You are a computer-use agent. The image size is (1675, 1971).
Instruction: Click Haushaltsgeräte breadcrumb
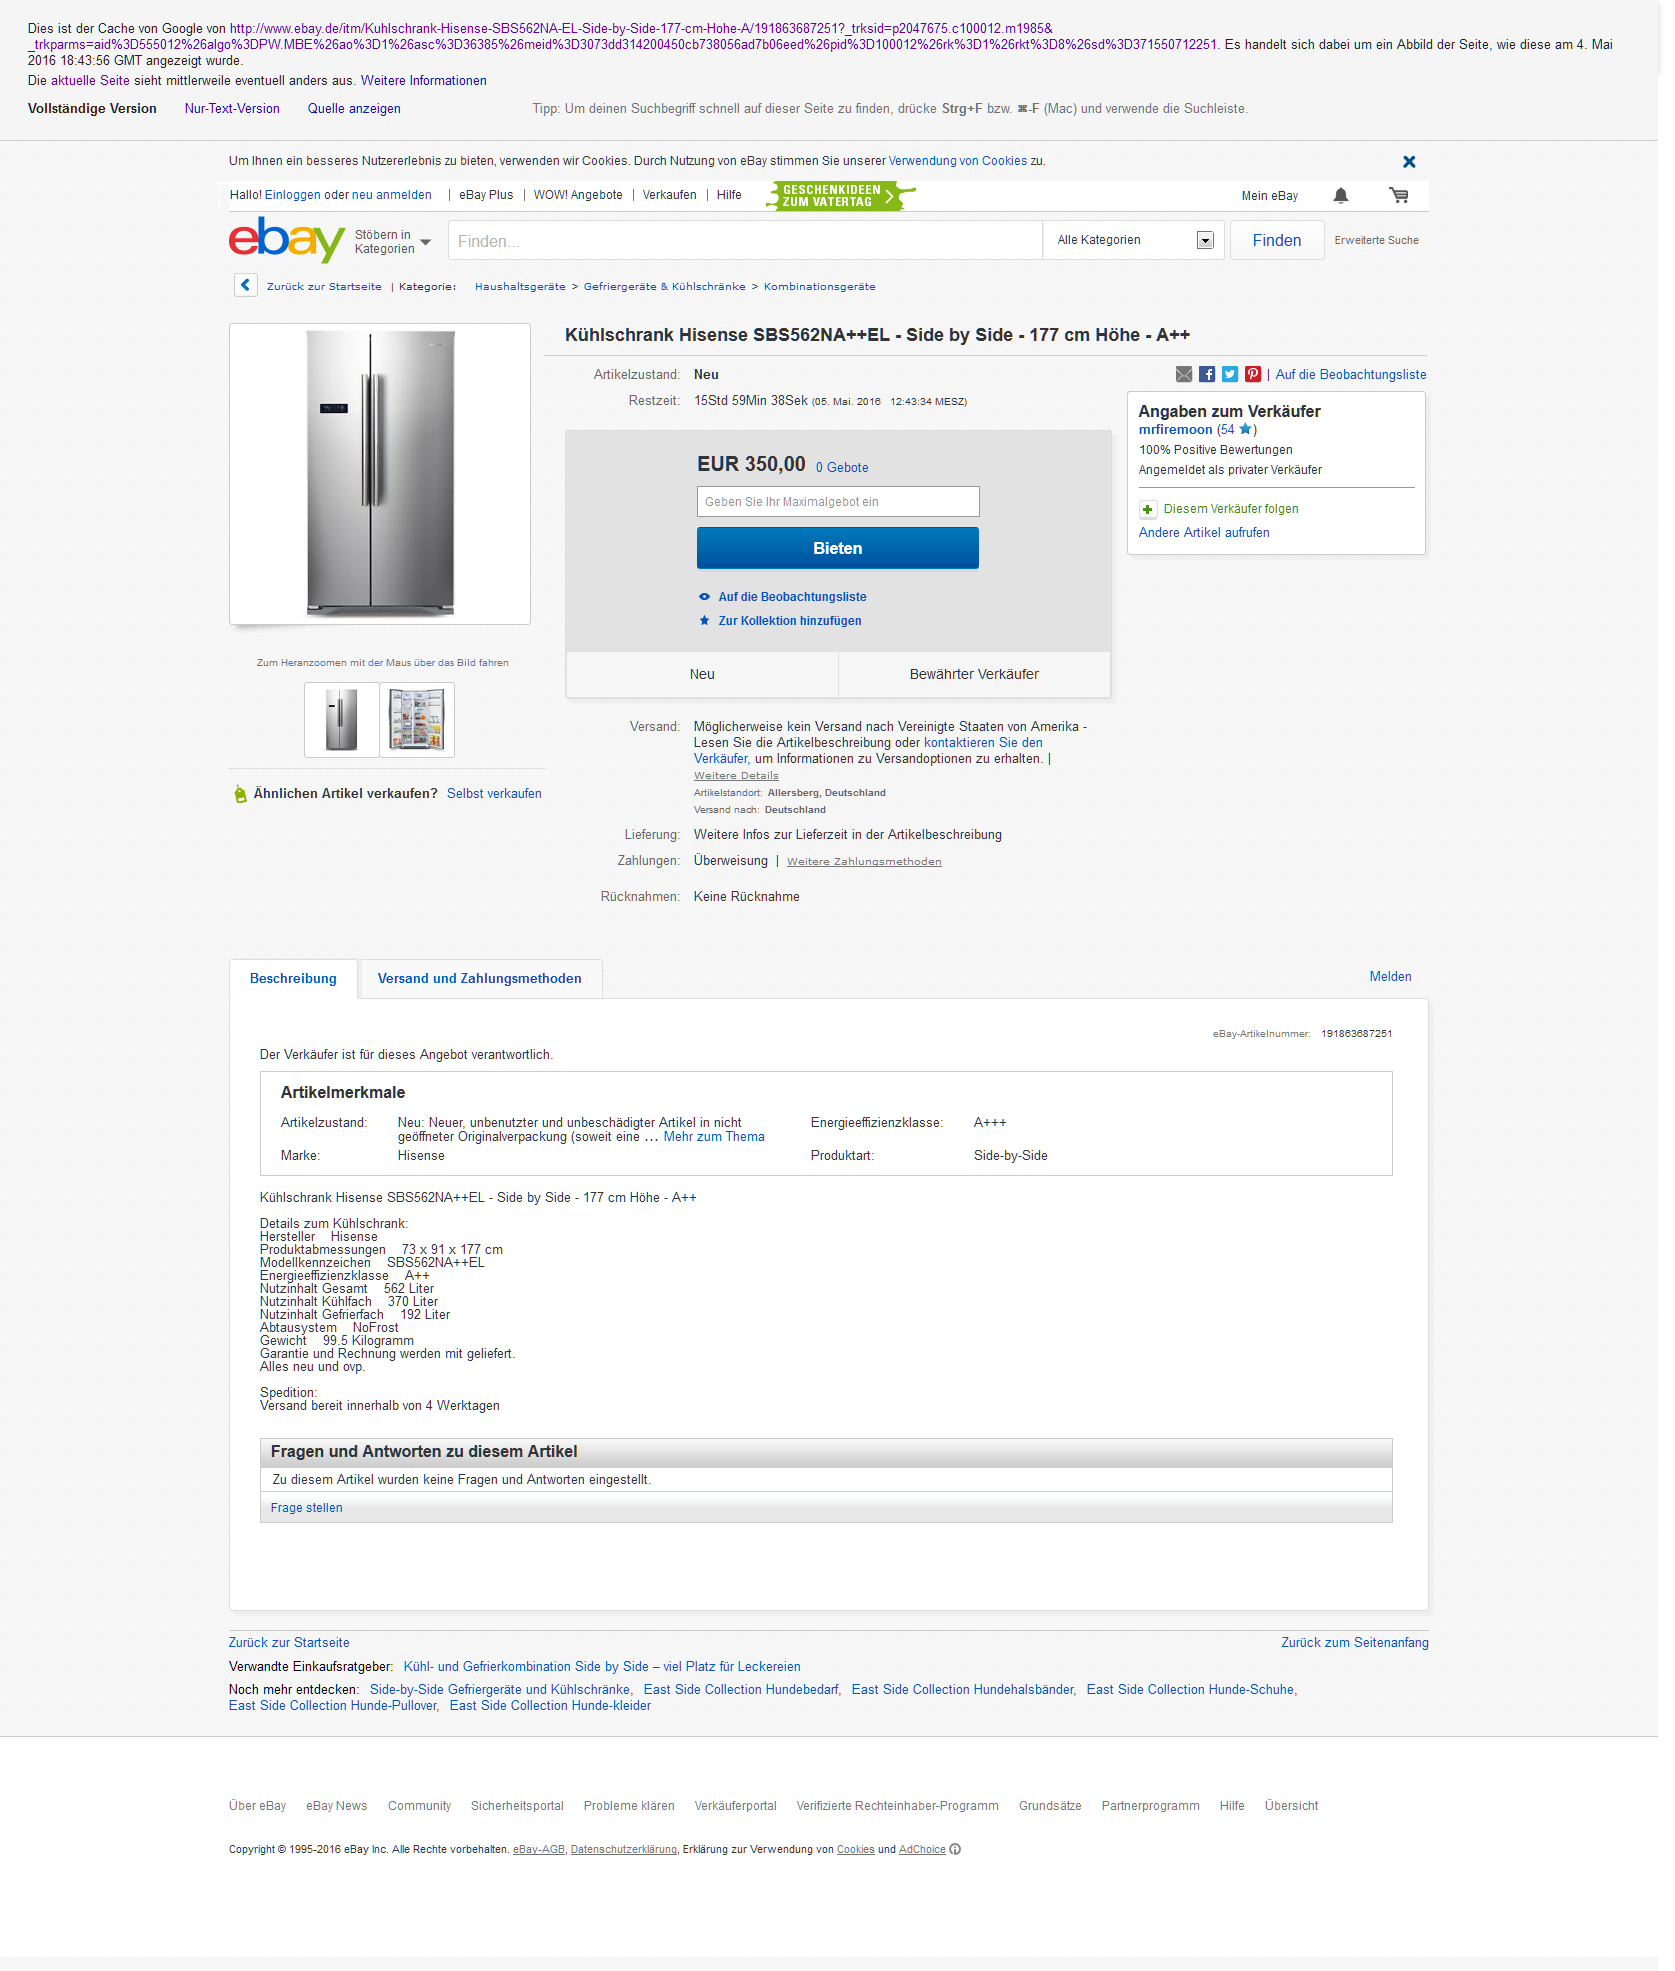pos(520,287)
